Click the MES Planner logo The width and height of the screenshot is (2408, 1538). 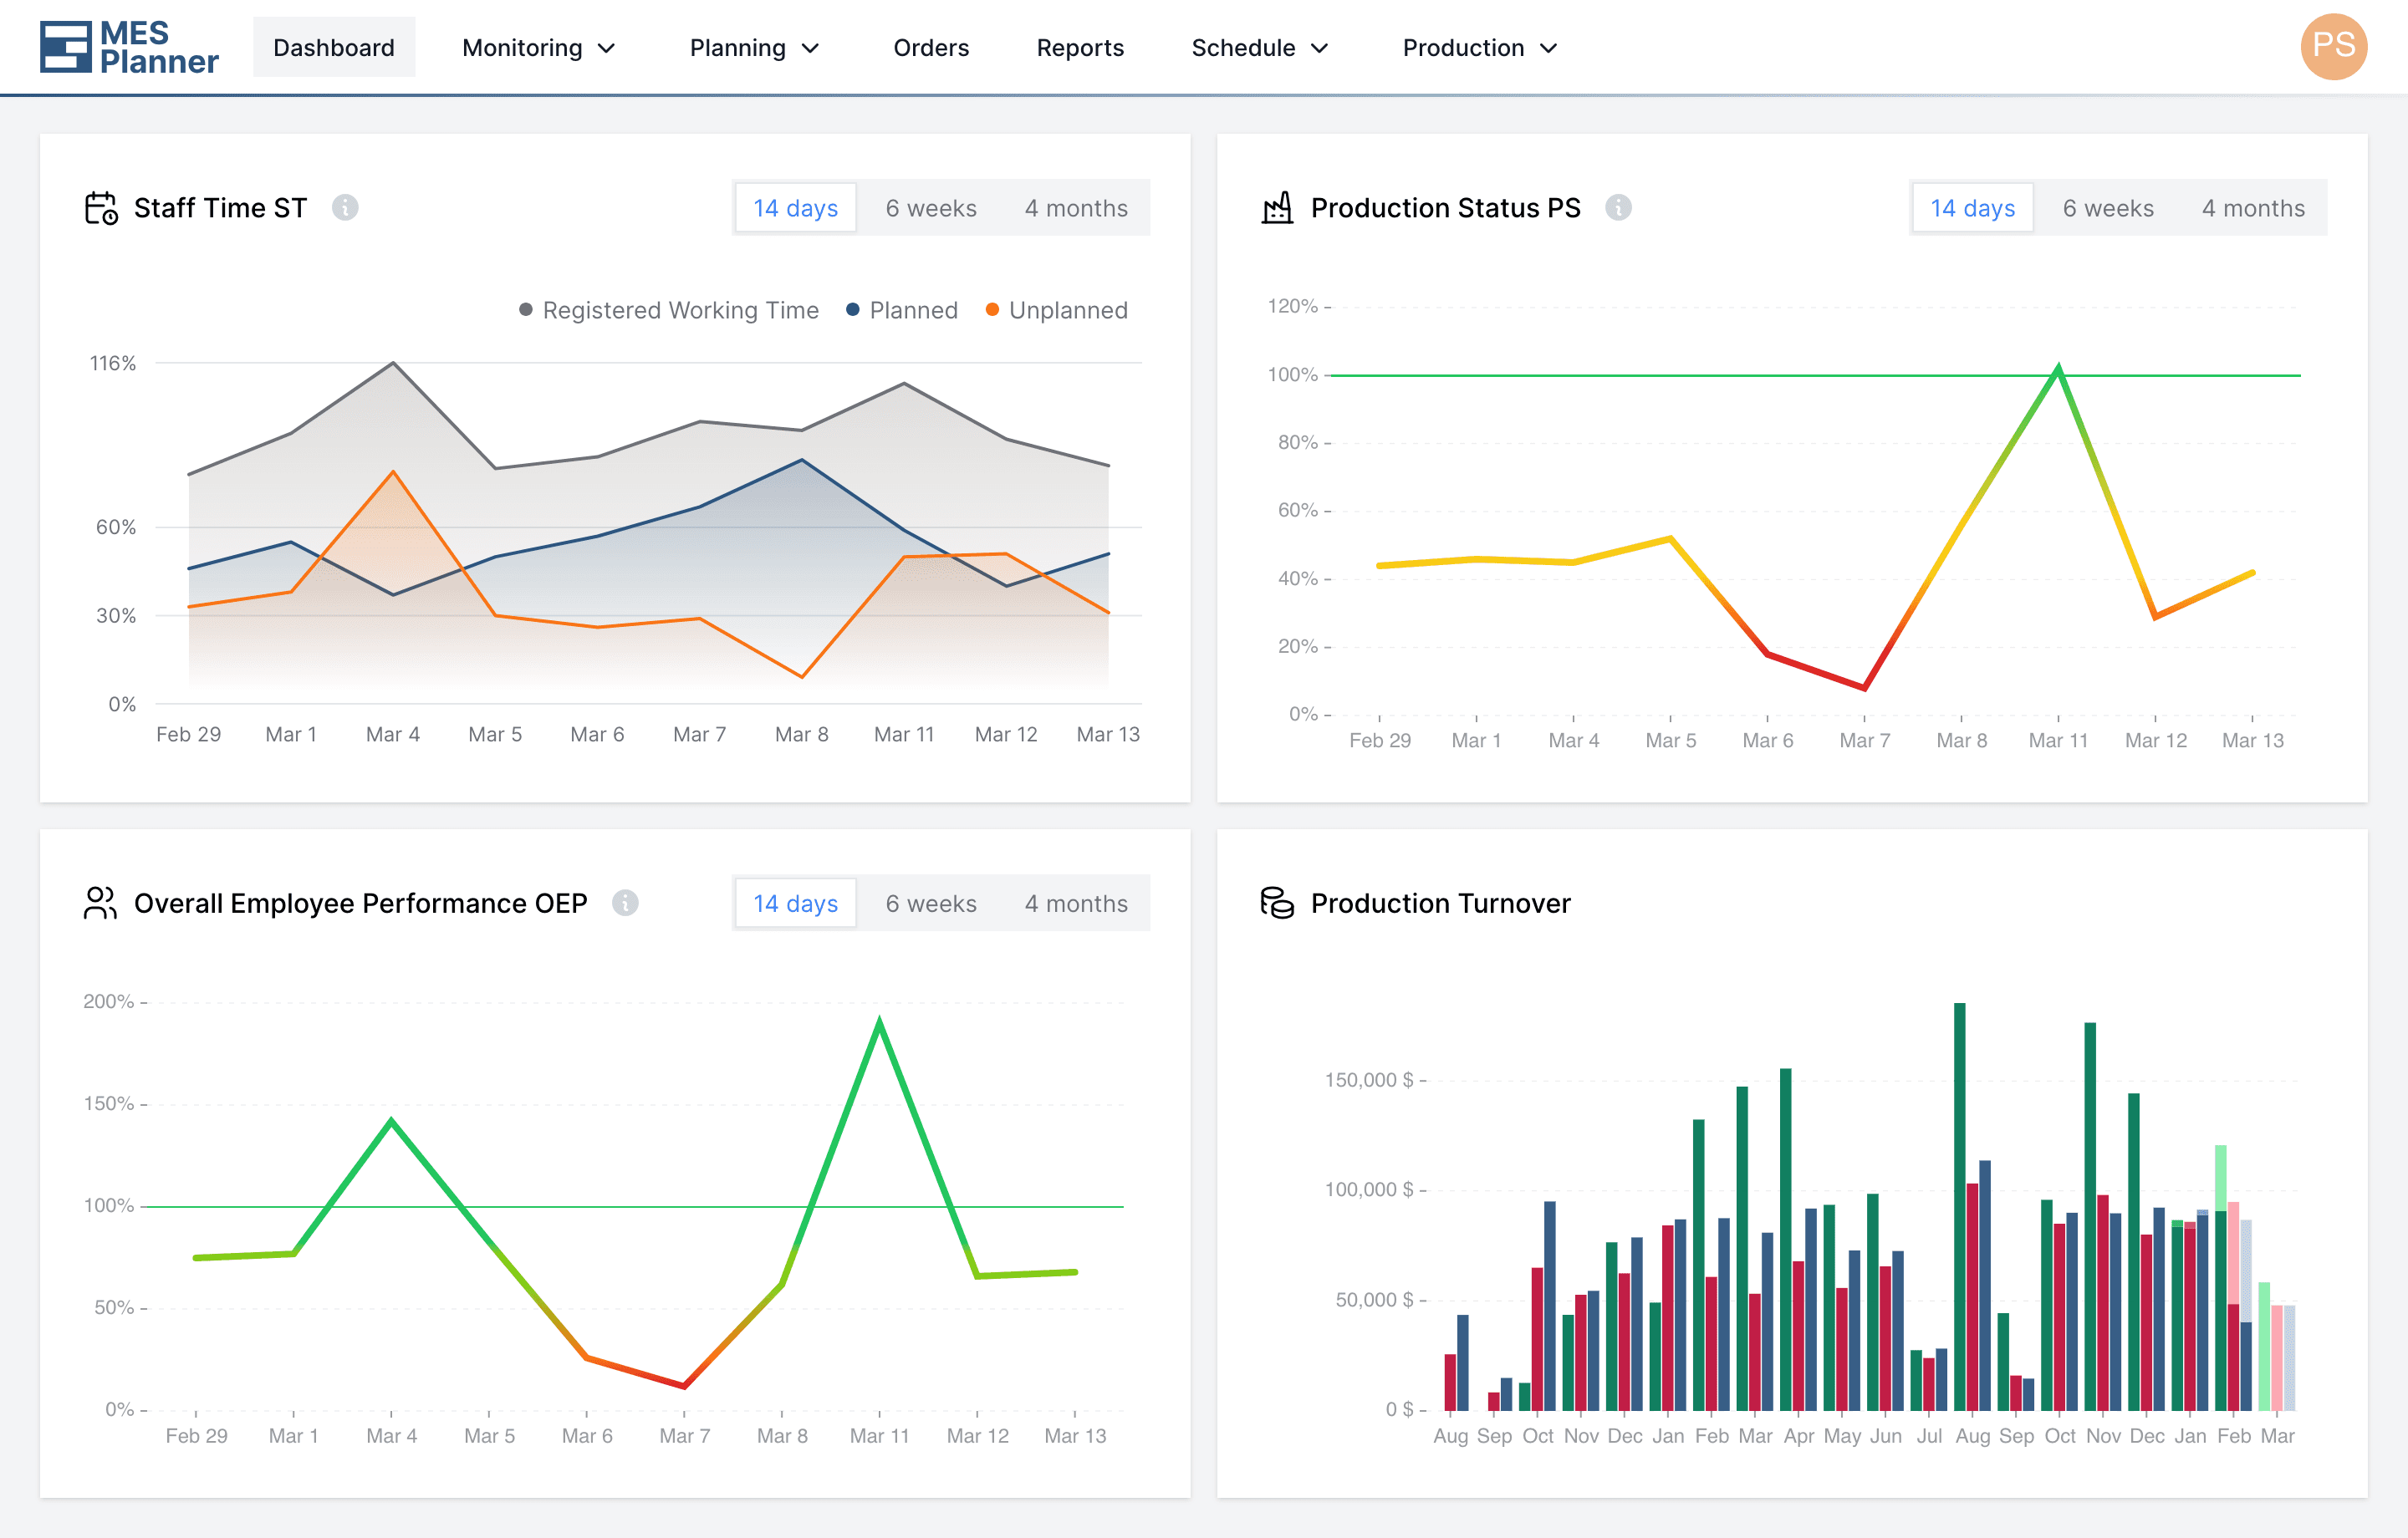click(x=129, y=47)
